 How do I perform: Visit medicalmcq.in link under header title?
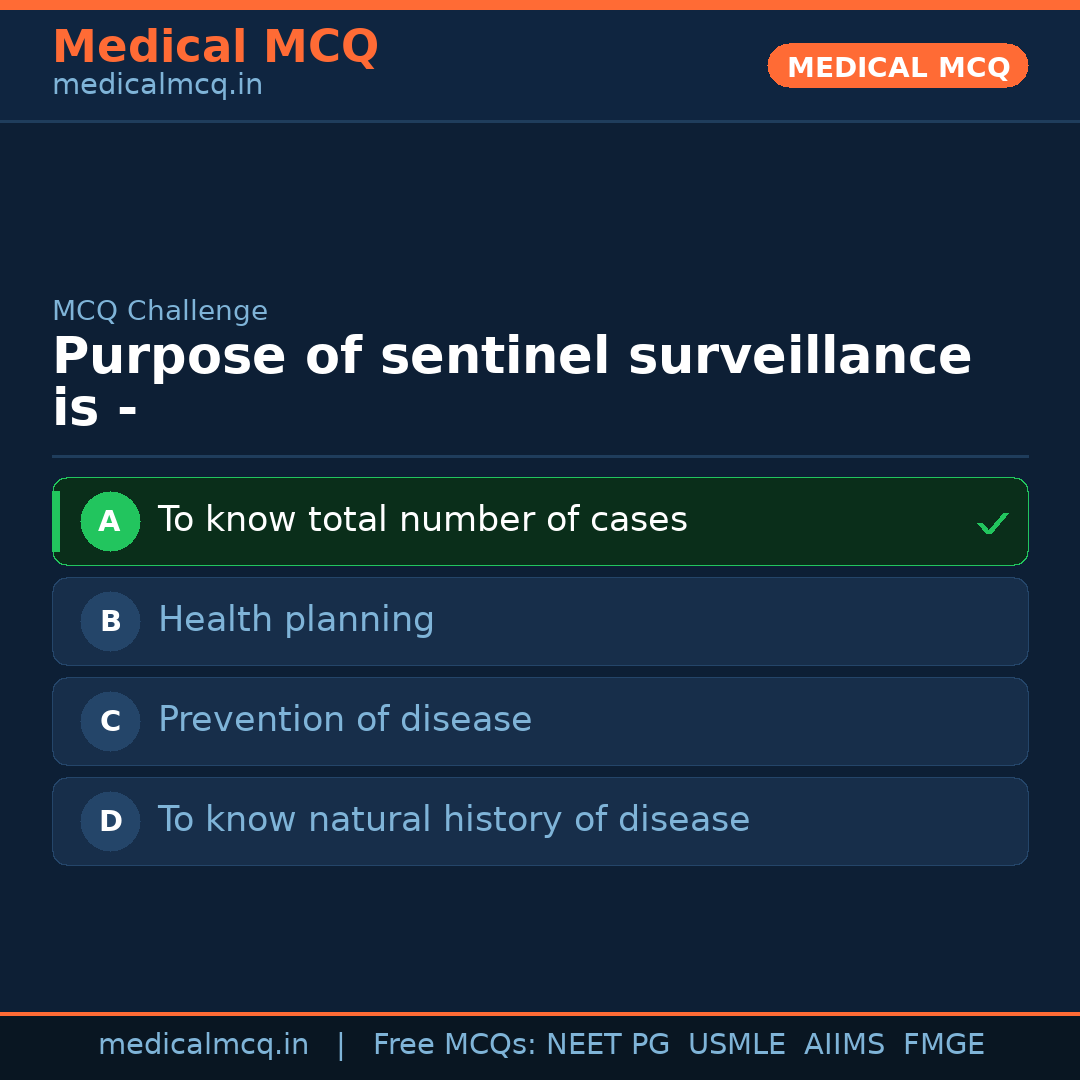click(x=157, y=86)
